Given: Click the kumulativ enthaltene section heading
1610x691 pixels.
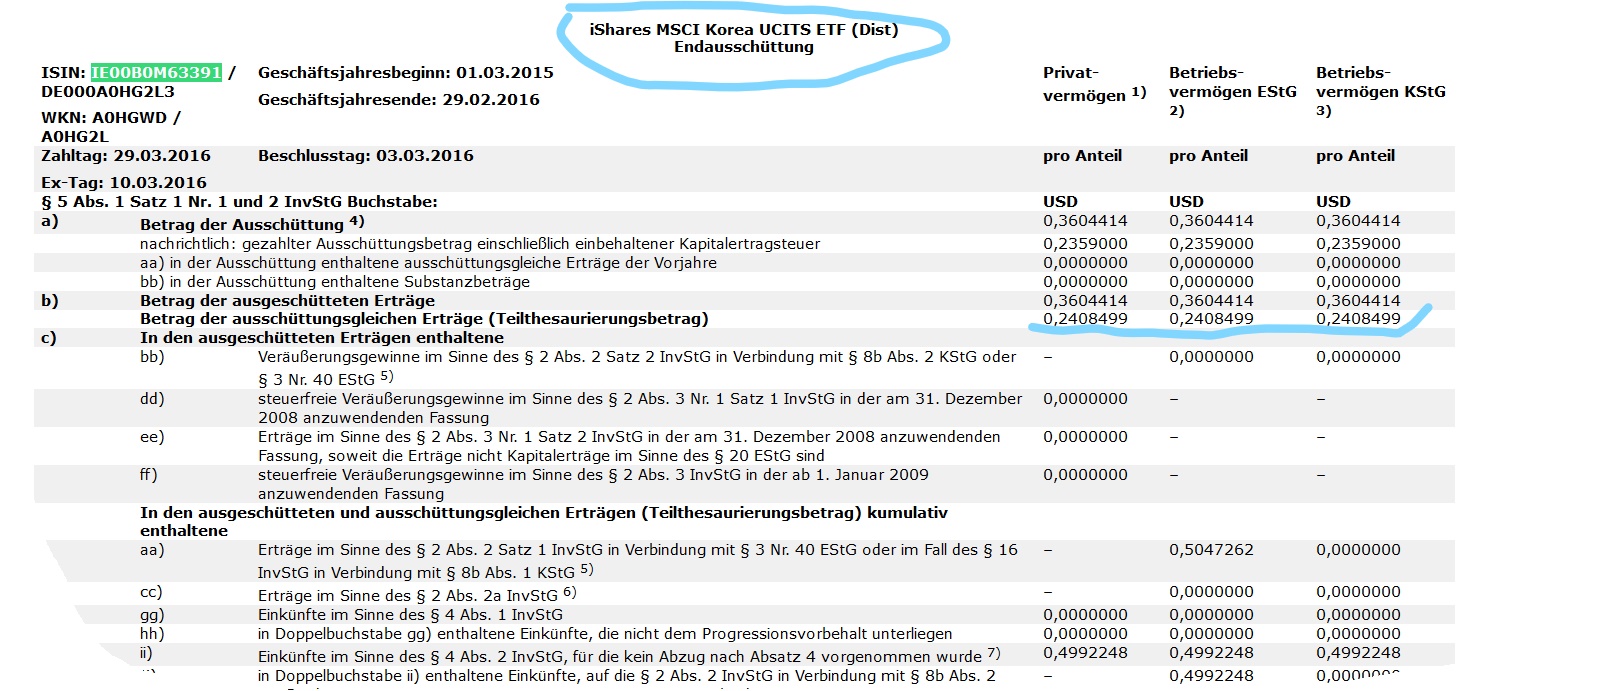Looking at the screenshot, I should [544, 521].
